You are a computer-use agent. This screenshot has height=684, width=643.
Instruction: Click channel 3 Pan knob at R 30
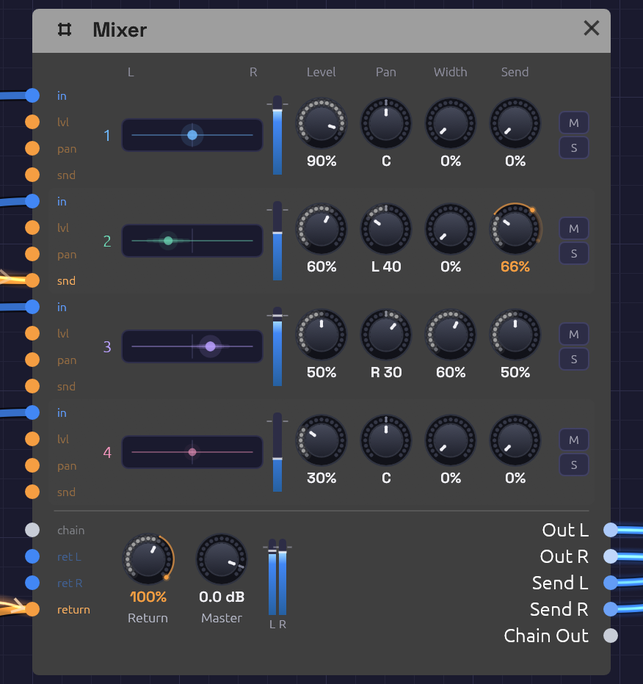(x=386, y=334)
